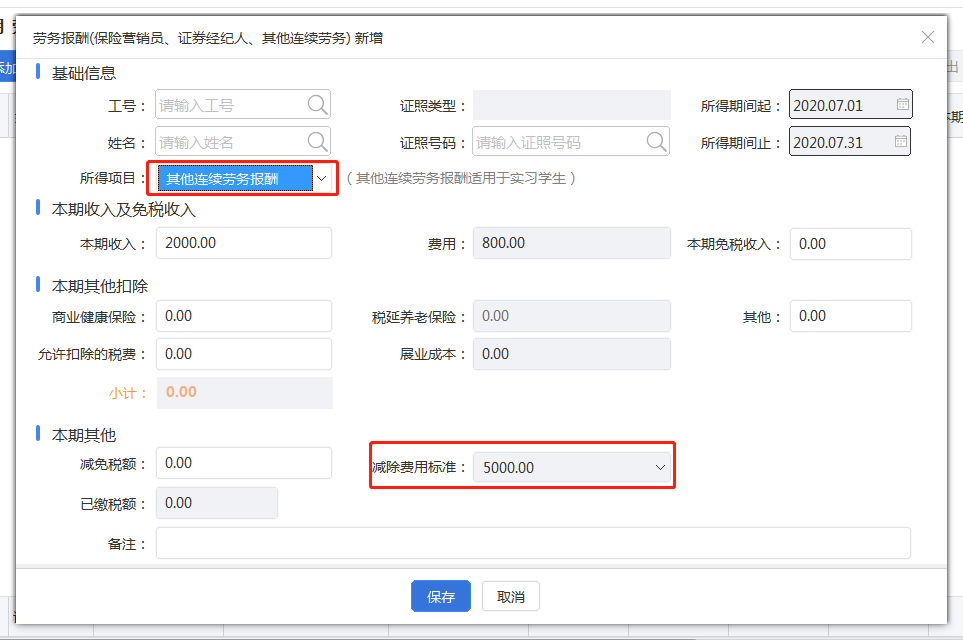Open calendar icon for 所得期间起
This screenshot has width=963, height=640.
(x=902, y=104)
